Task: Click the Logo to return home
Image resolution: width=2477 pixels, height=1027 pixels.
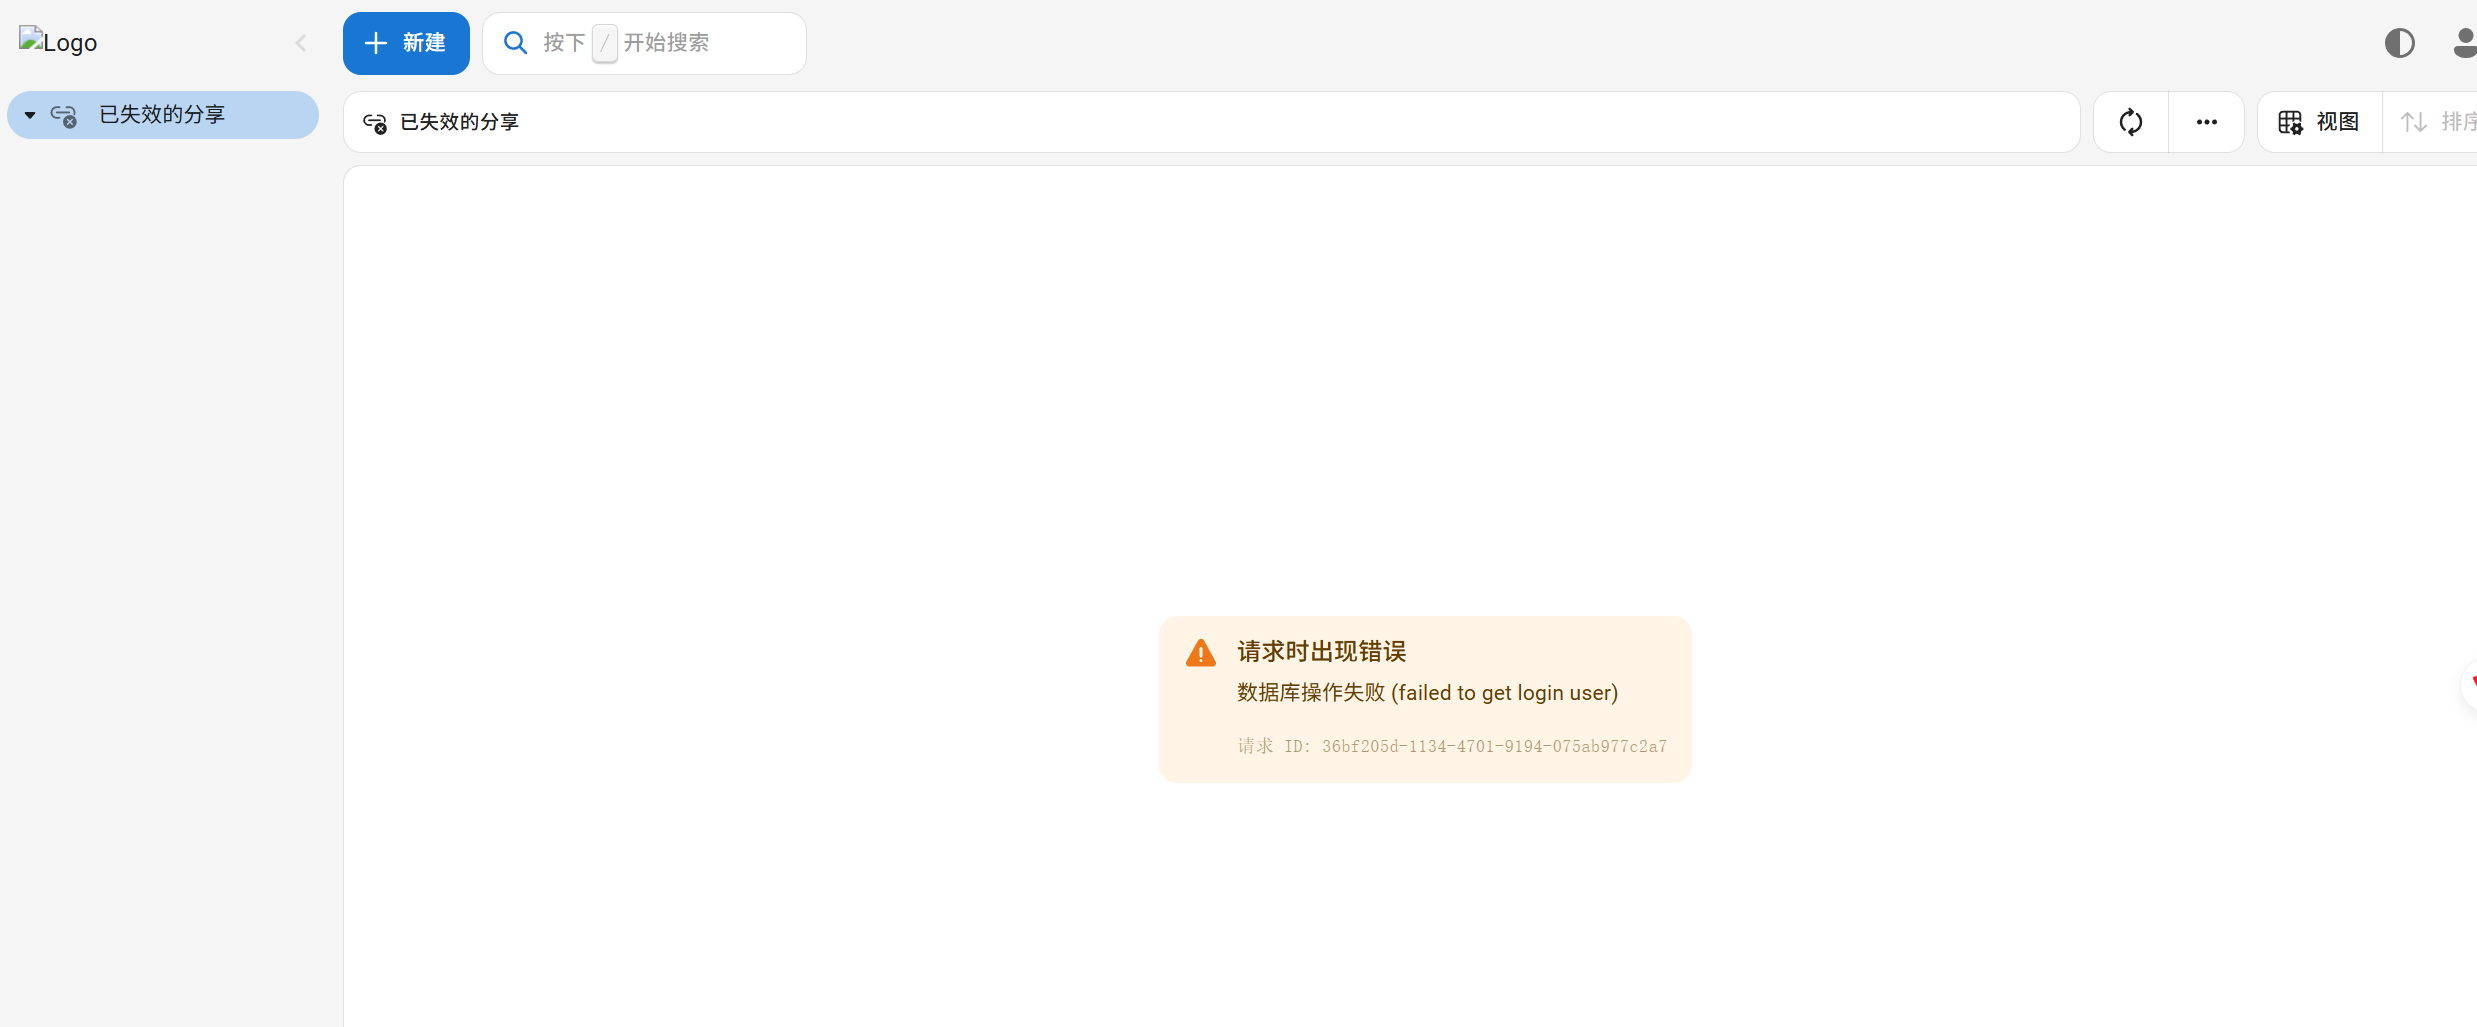Action: pyautogui.click(x=57, y=41)
